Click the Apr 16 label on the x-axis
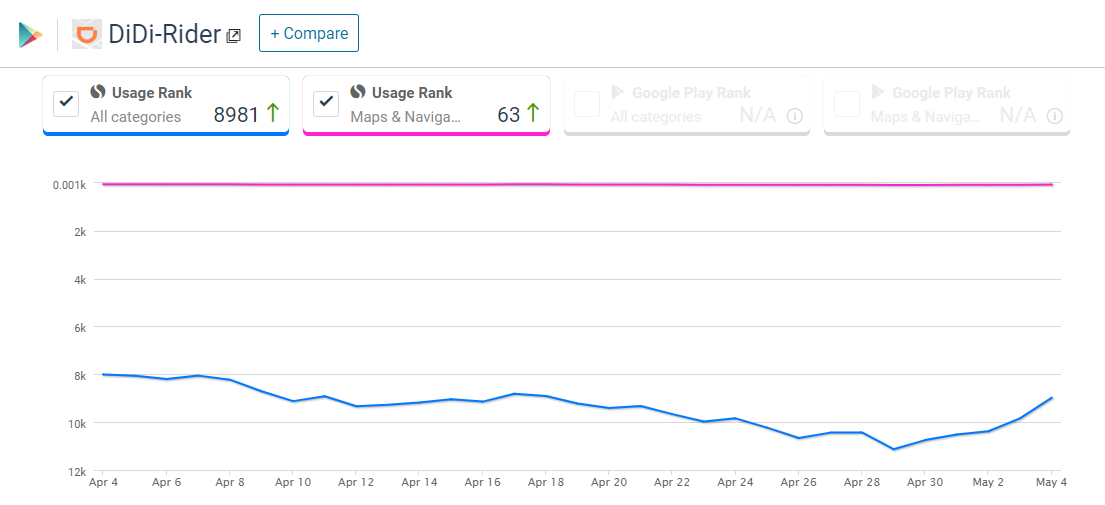Image resolution: width=1105 pixels, height=505 pixels. tap(482, 482)
